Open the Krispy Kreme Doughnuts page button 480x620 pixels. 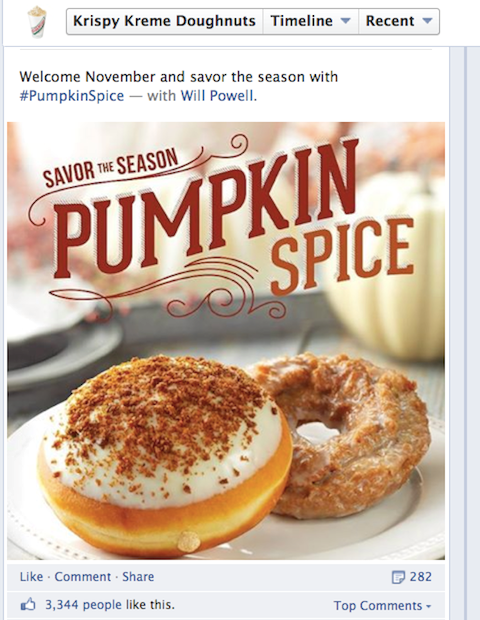coord(164,21)
